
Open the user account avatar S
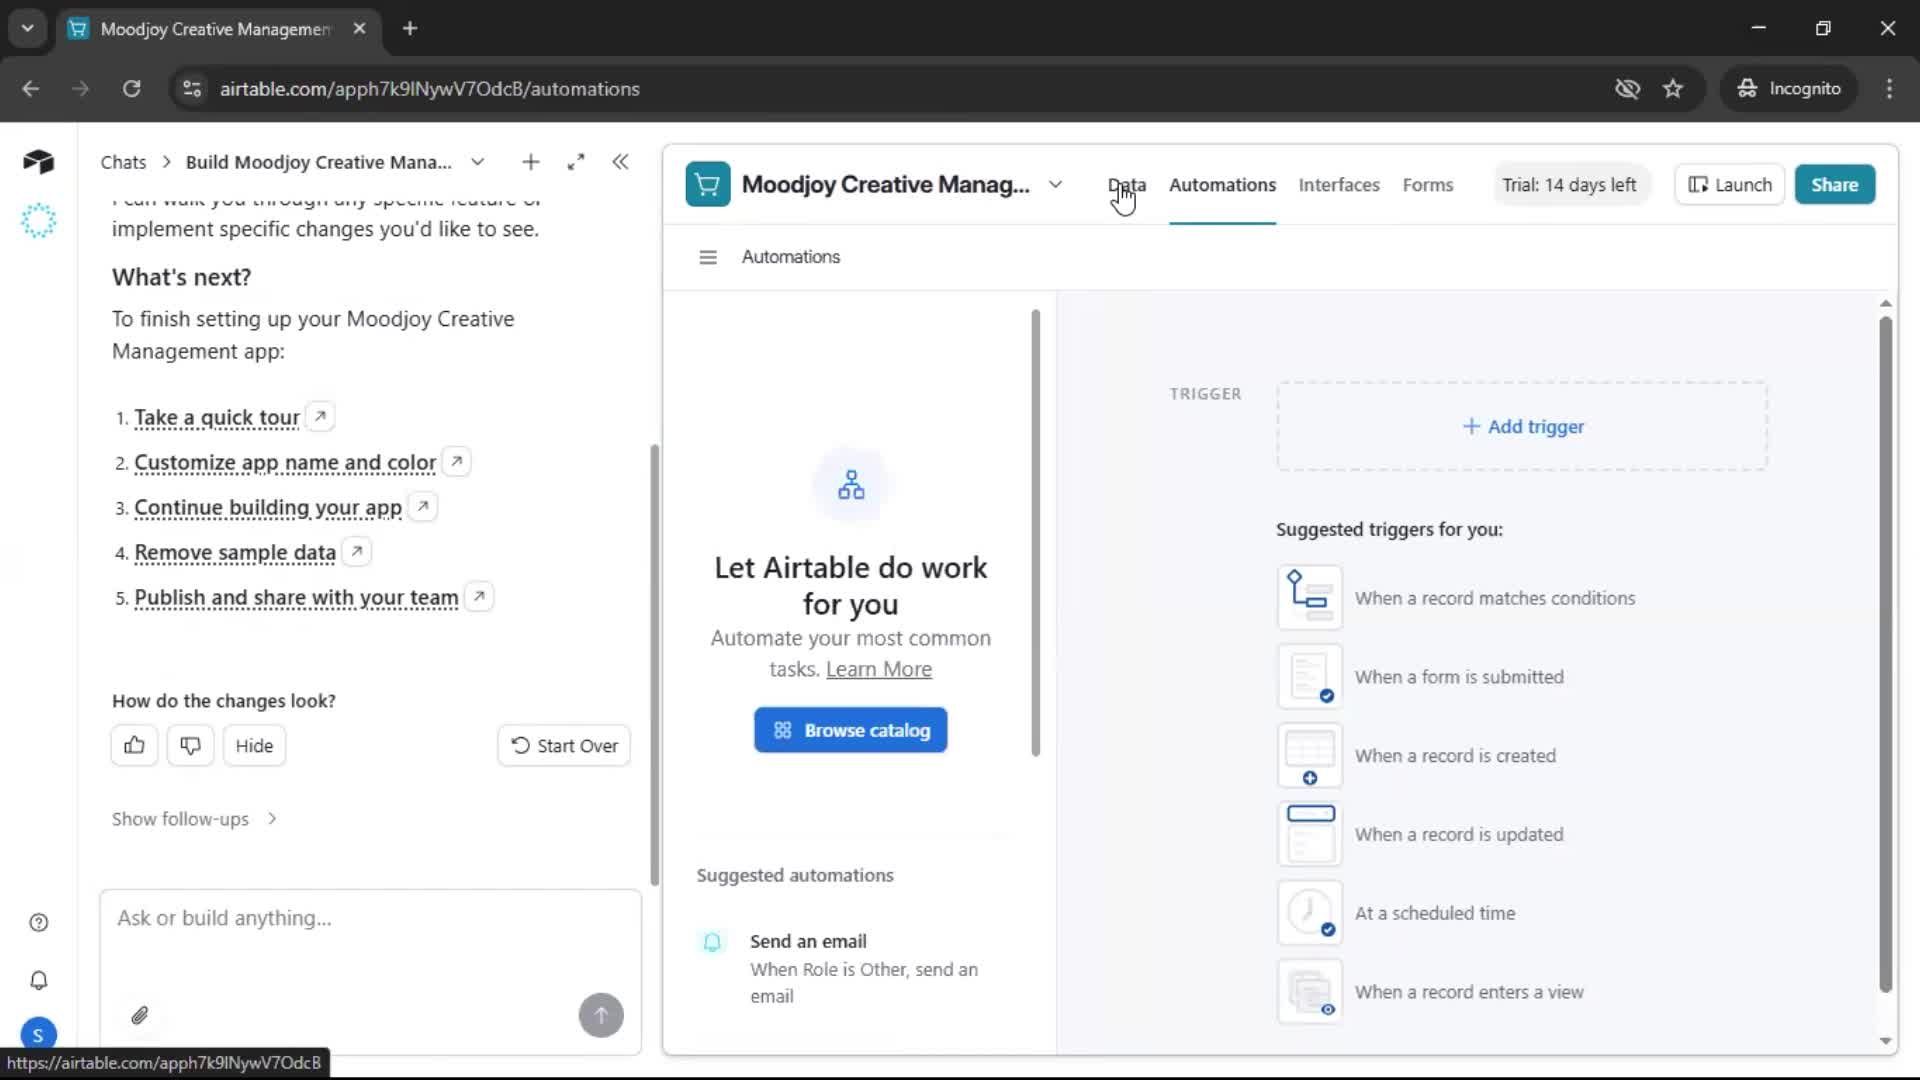[x=38, y=1035]
